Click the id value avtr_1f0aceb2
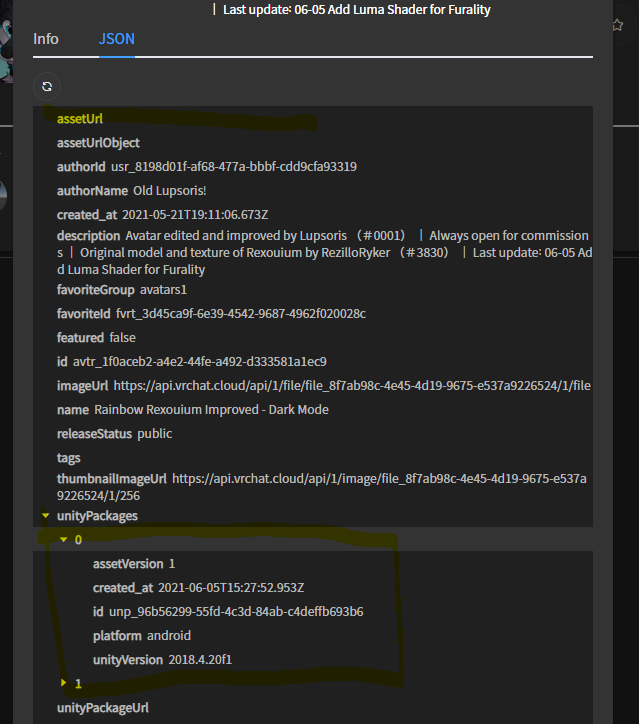639x724 pixels. pos(199,362)
